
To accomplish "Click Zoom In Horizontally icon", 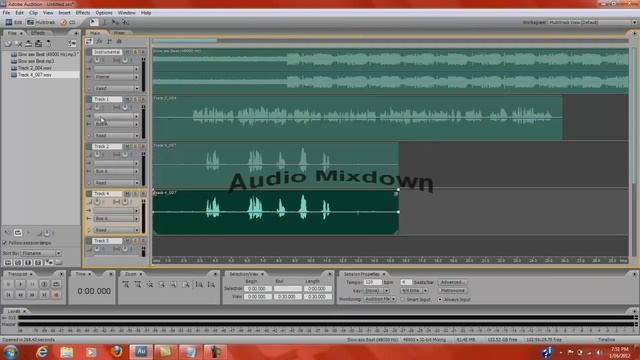I will (x=126, y=284).
